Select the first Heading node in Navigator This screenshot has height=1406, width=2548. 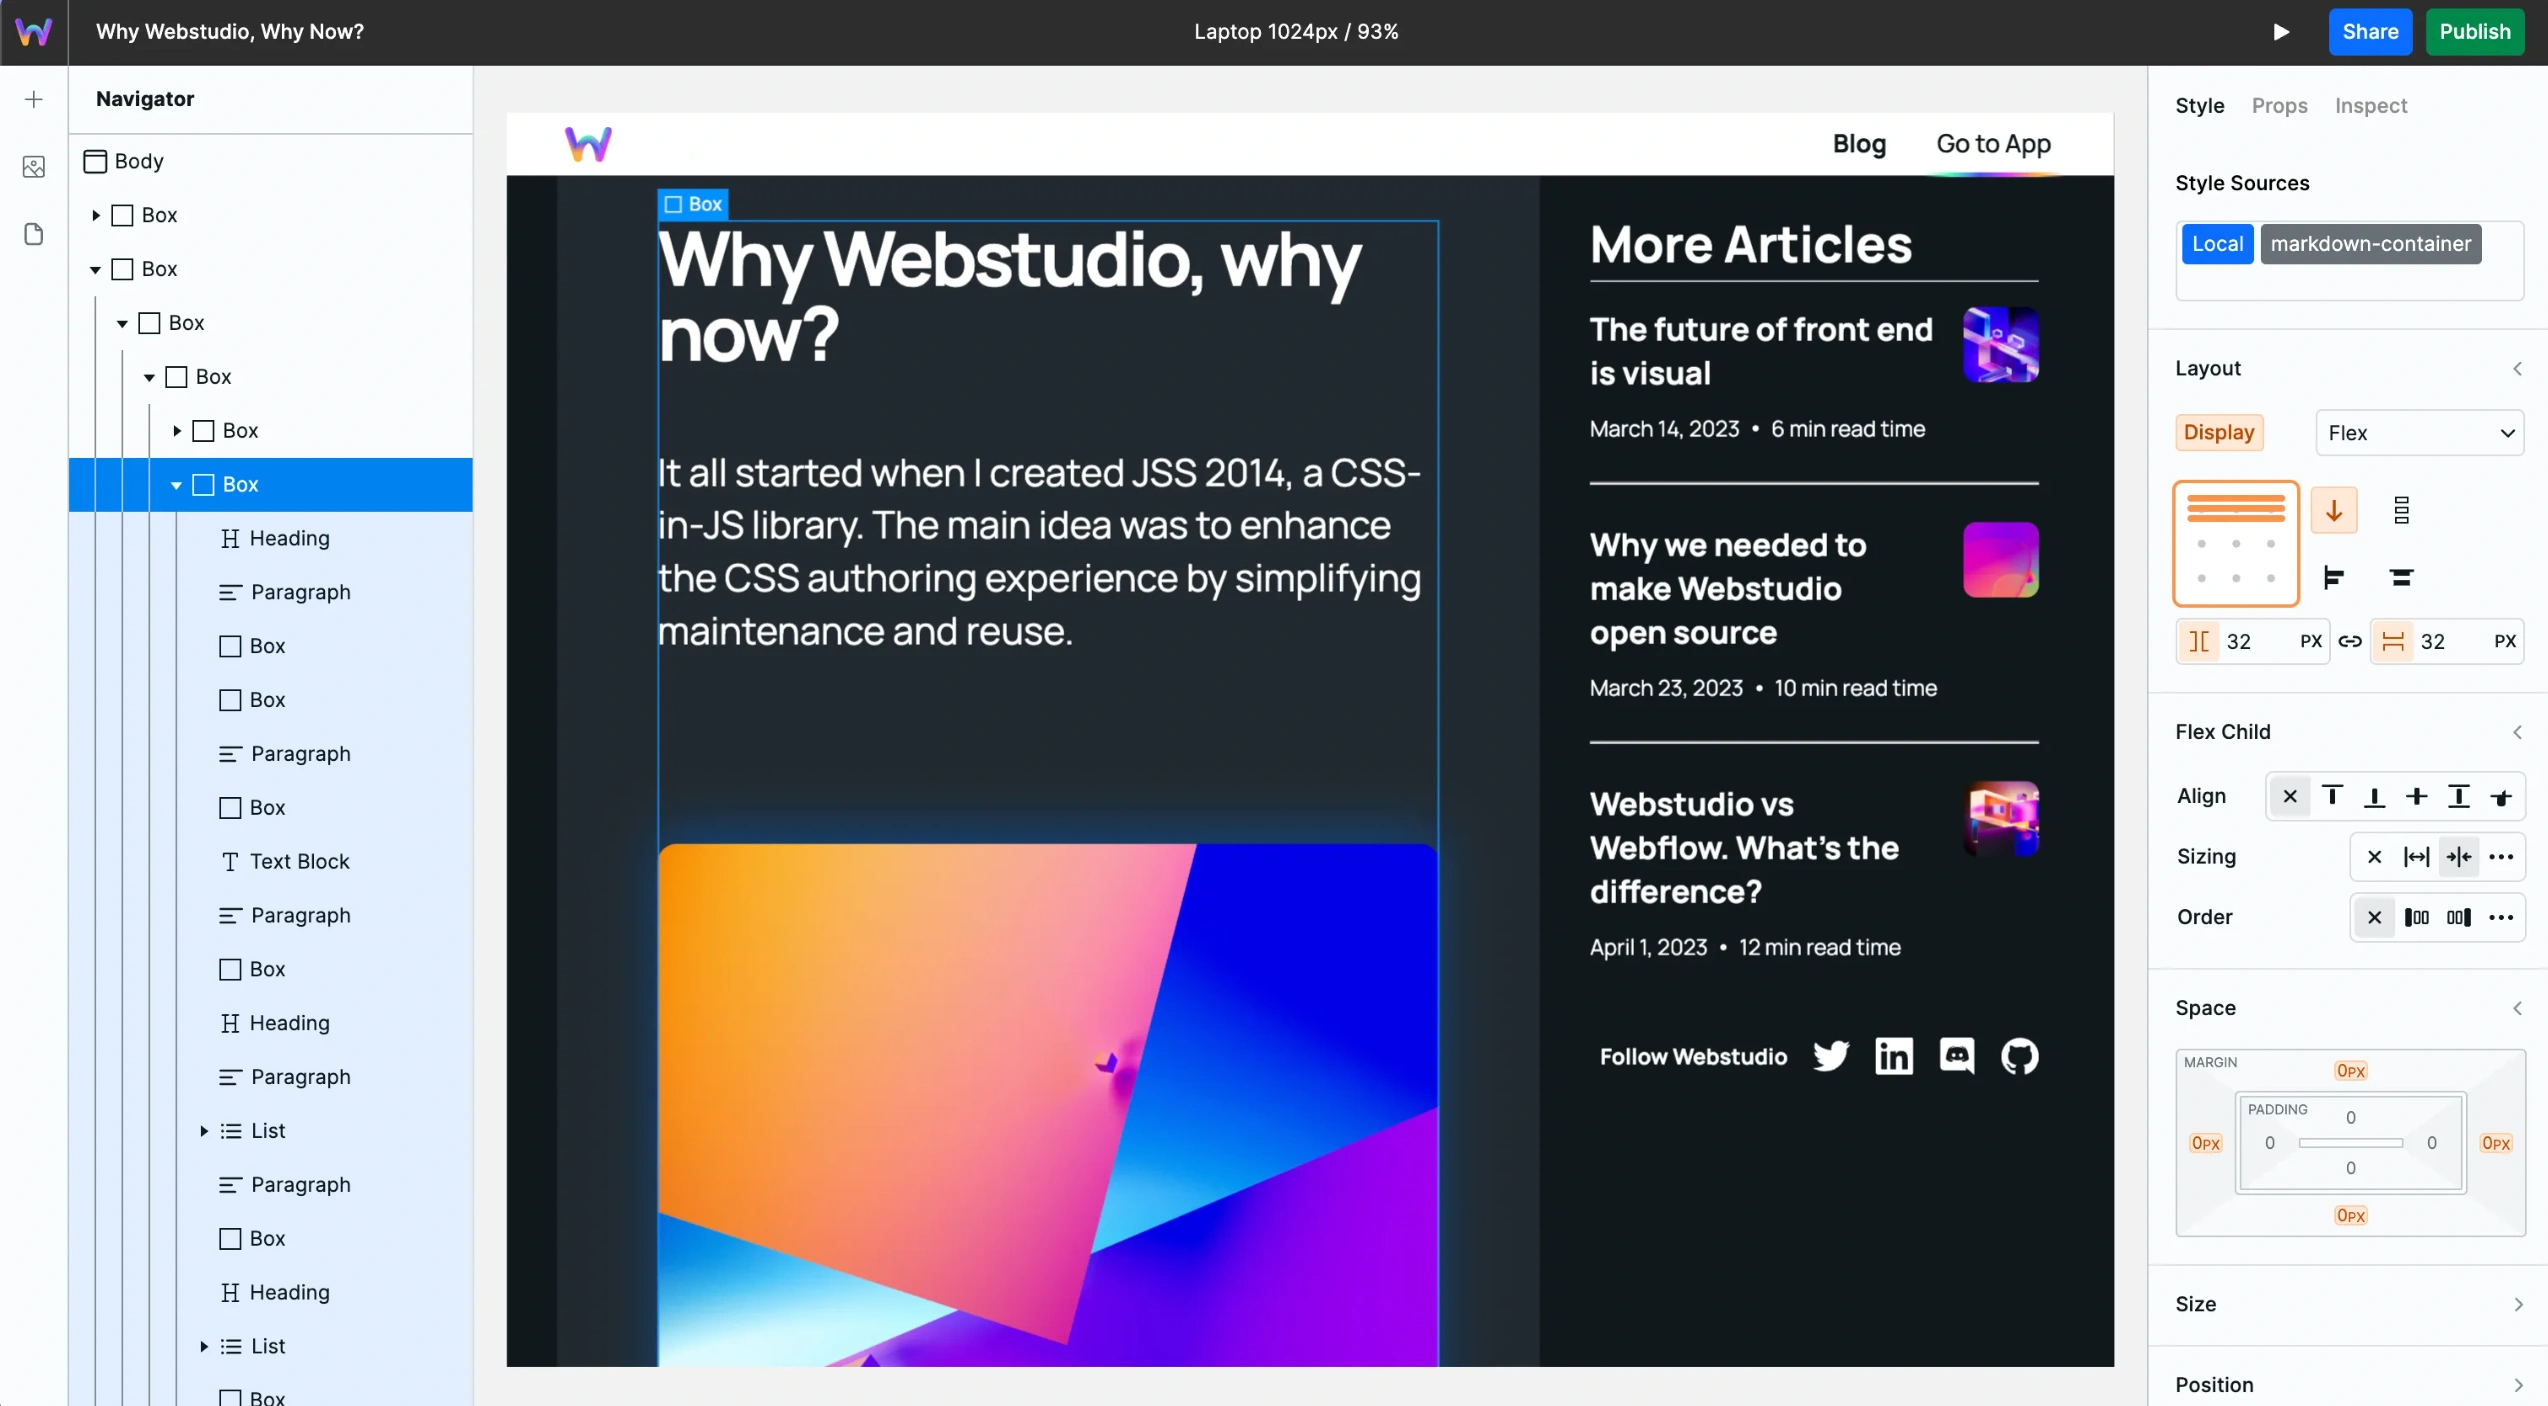click(x=270, y=539)
